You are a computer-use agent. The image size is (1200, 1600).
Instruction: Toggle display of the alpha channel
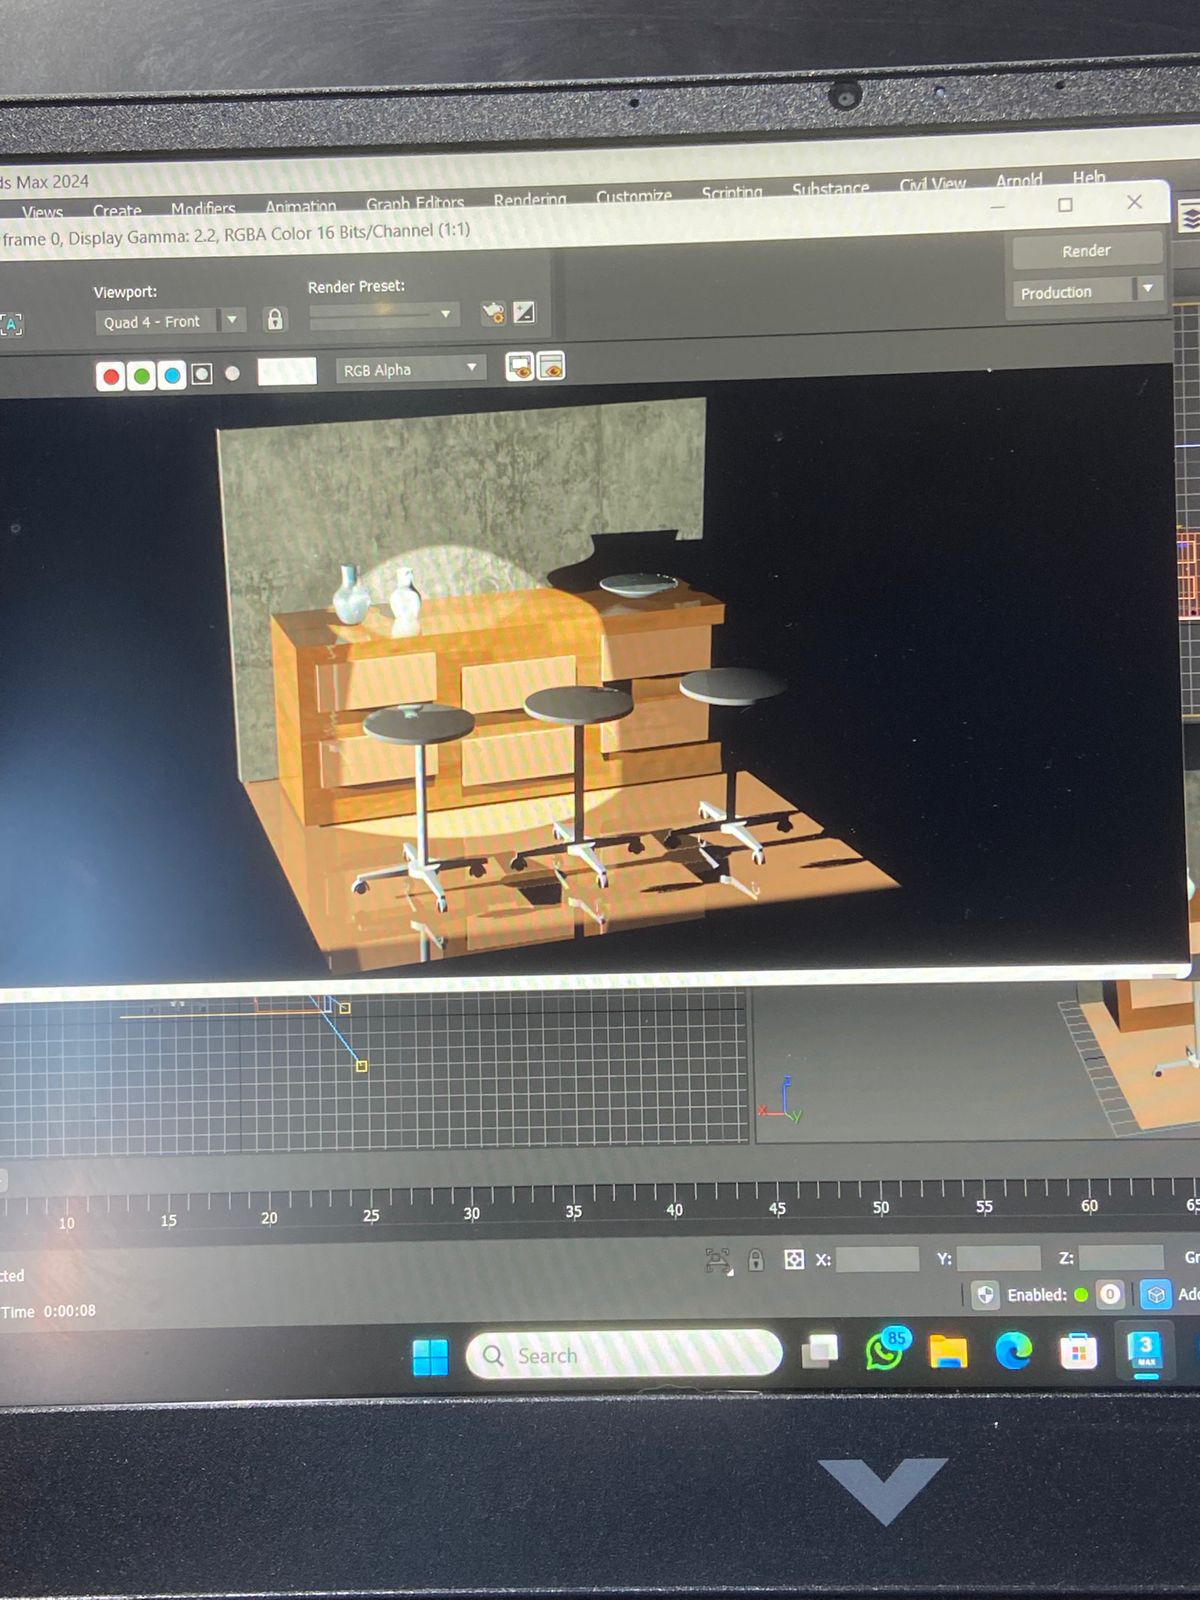pyautogui.click(x=202, y=374)
